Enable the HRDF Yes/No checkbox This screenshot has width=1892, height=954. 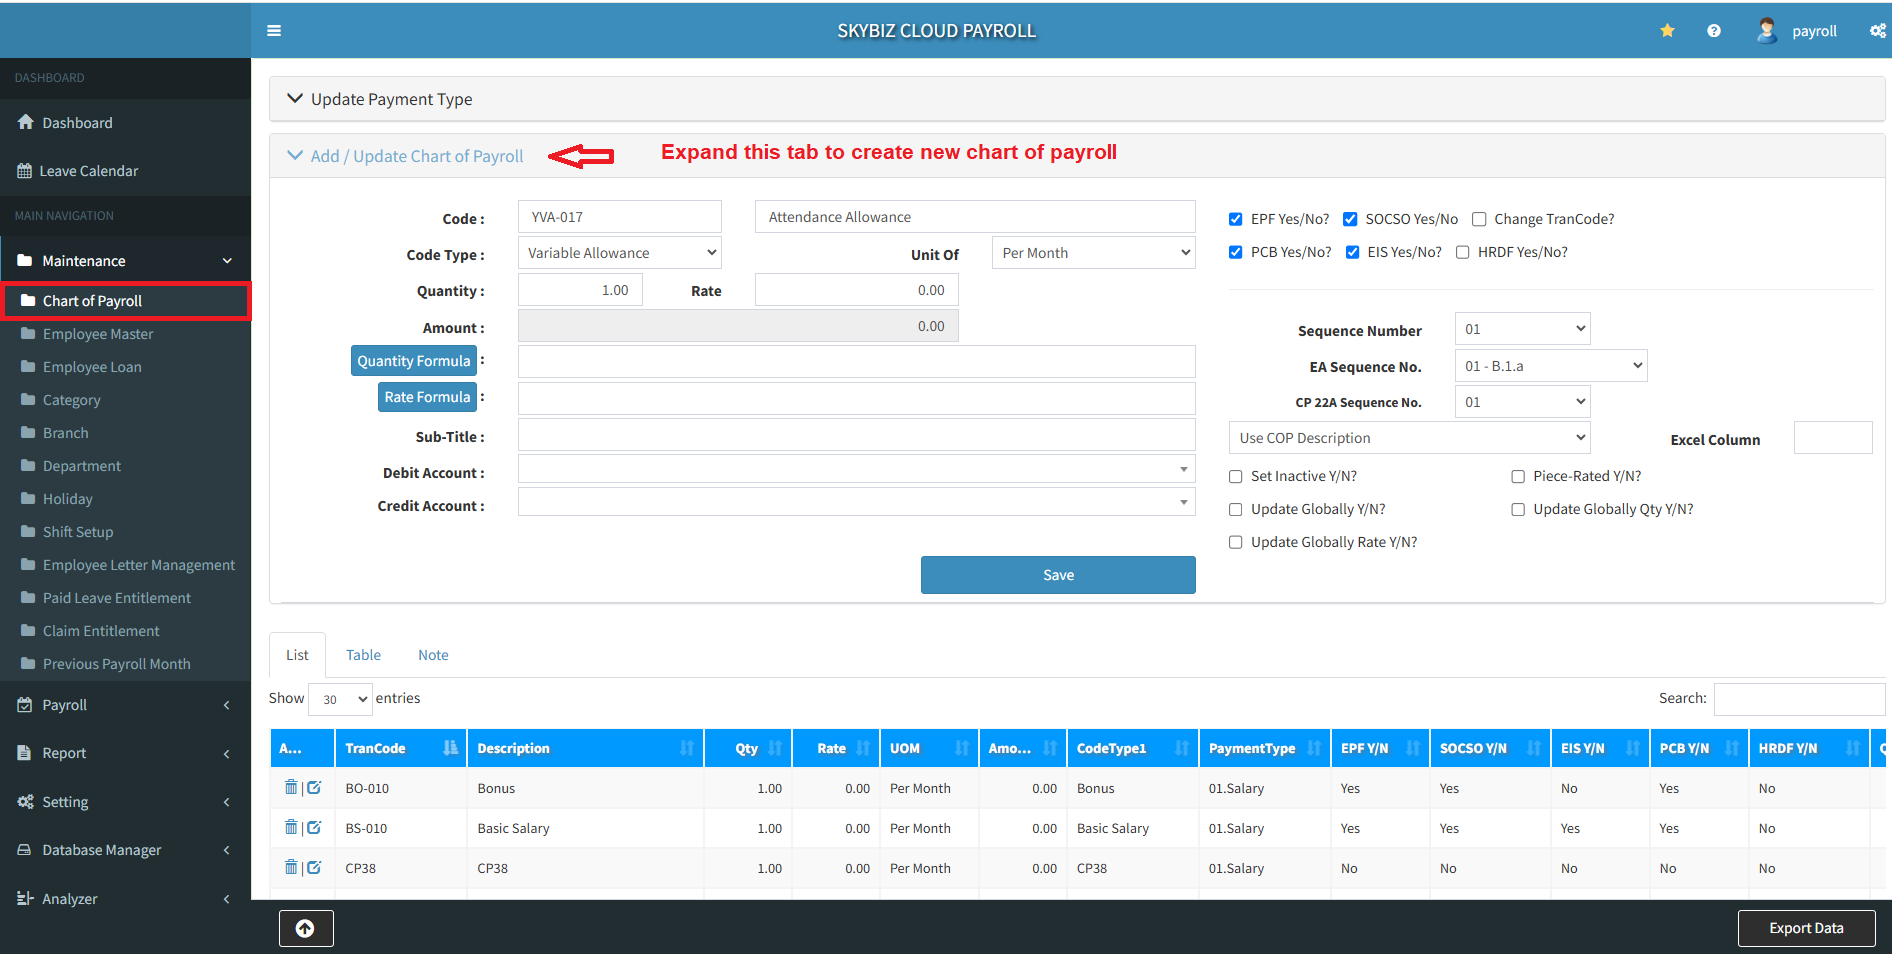coord(1463,252)
